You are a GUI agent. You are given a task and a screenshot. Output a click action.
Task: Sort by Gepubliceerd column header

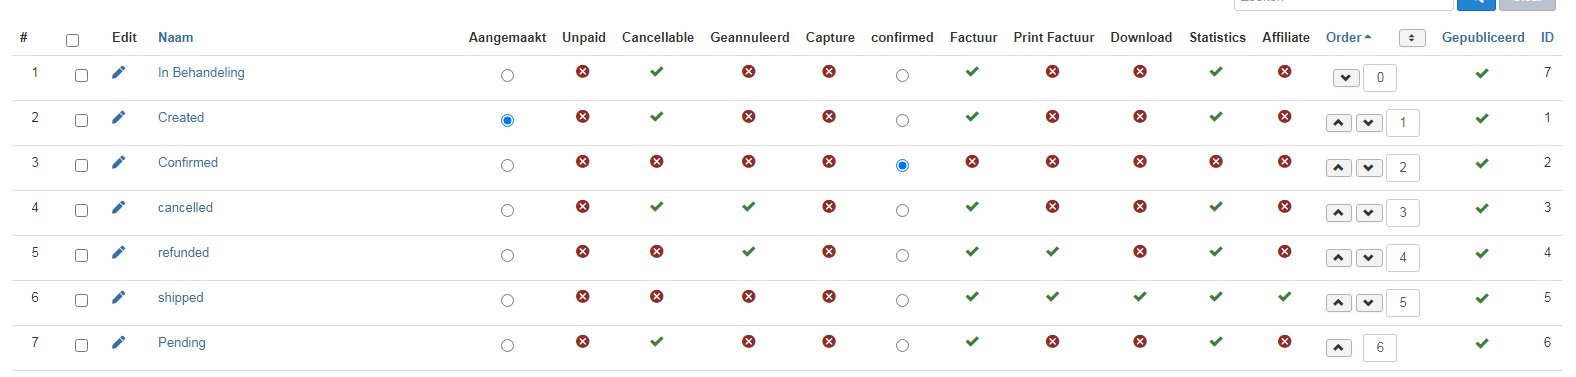(x=1483, y=37)
